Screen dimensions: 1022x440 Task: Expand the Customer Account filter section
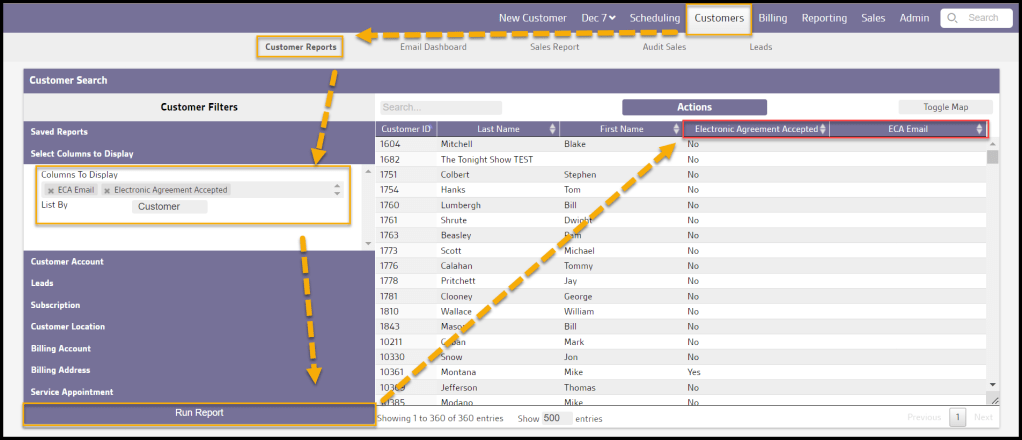67,262
